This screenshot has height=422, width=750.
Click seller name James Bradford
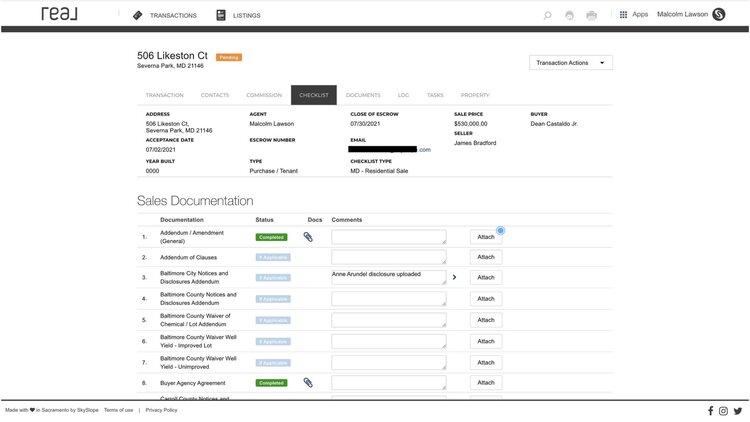click(x=475, y=143)
